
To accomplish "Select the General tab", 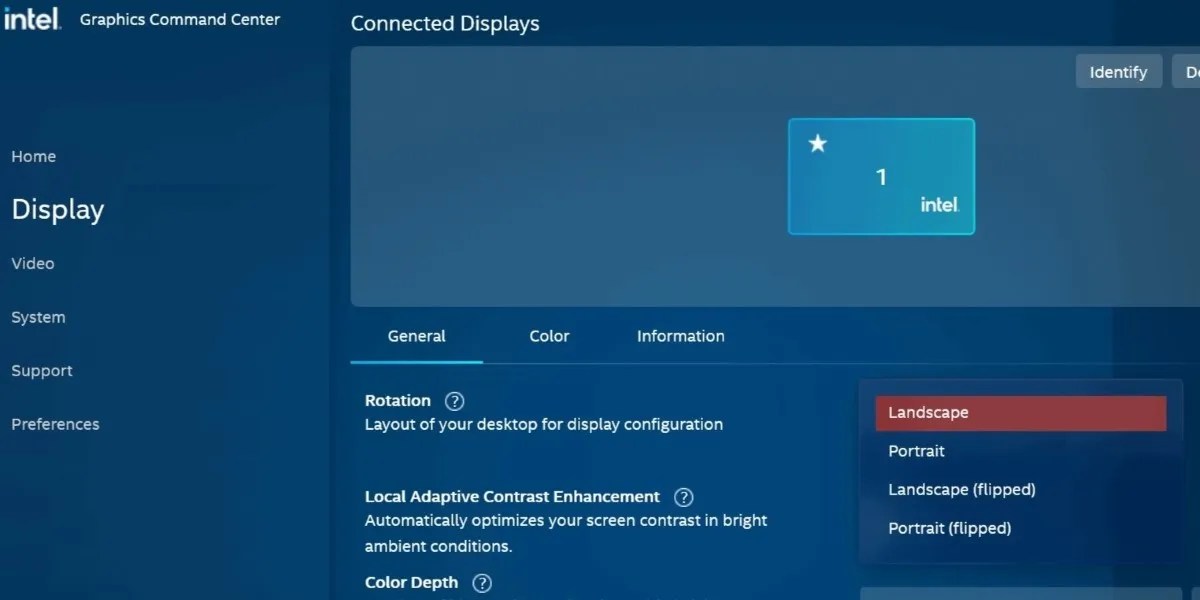I will pos(416,336).
